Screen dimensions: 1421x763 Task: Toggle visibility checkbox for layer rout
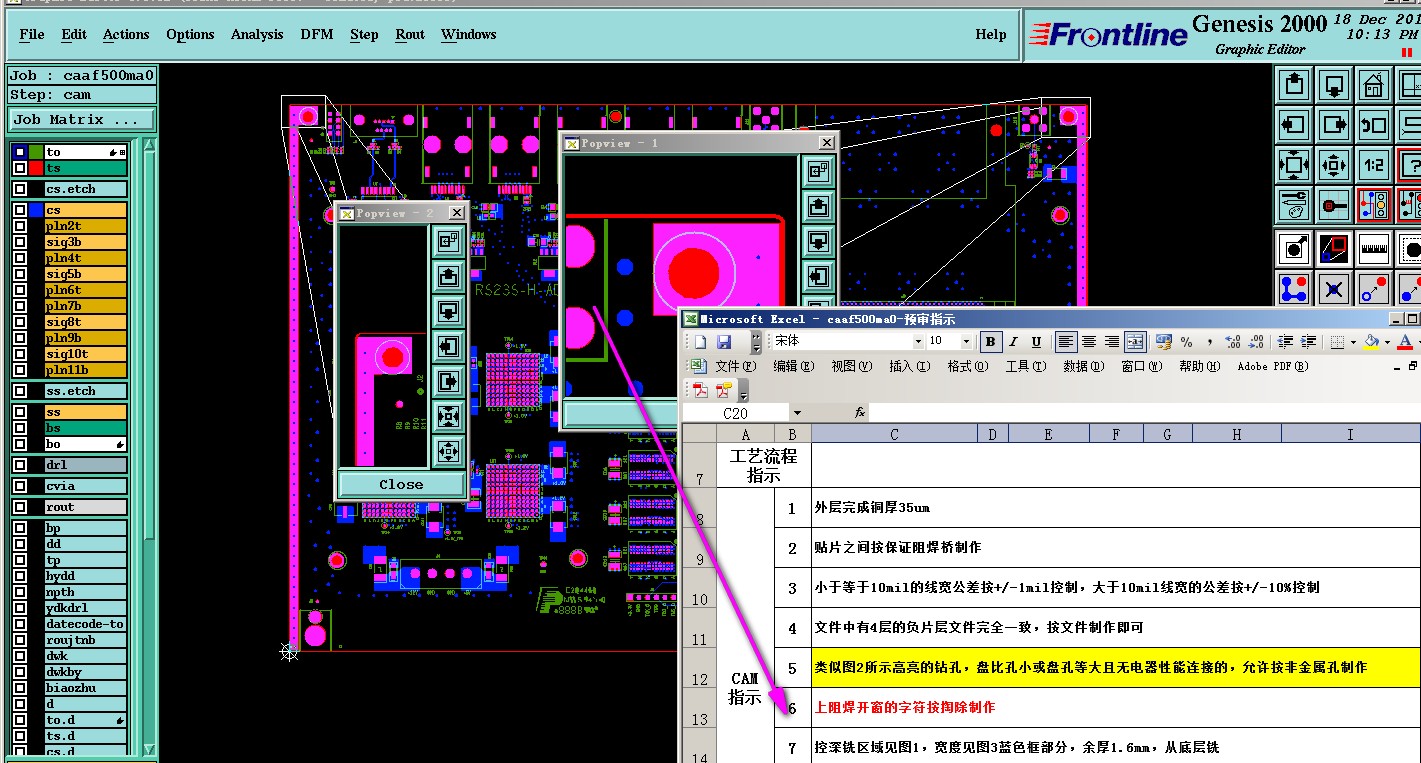tap(20, 507)
